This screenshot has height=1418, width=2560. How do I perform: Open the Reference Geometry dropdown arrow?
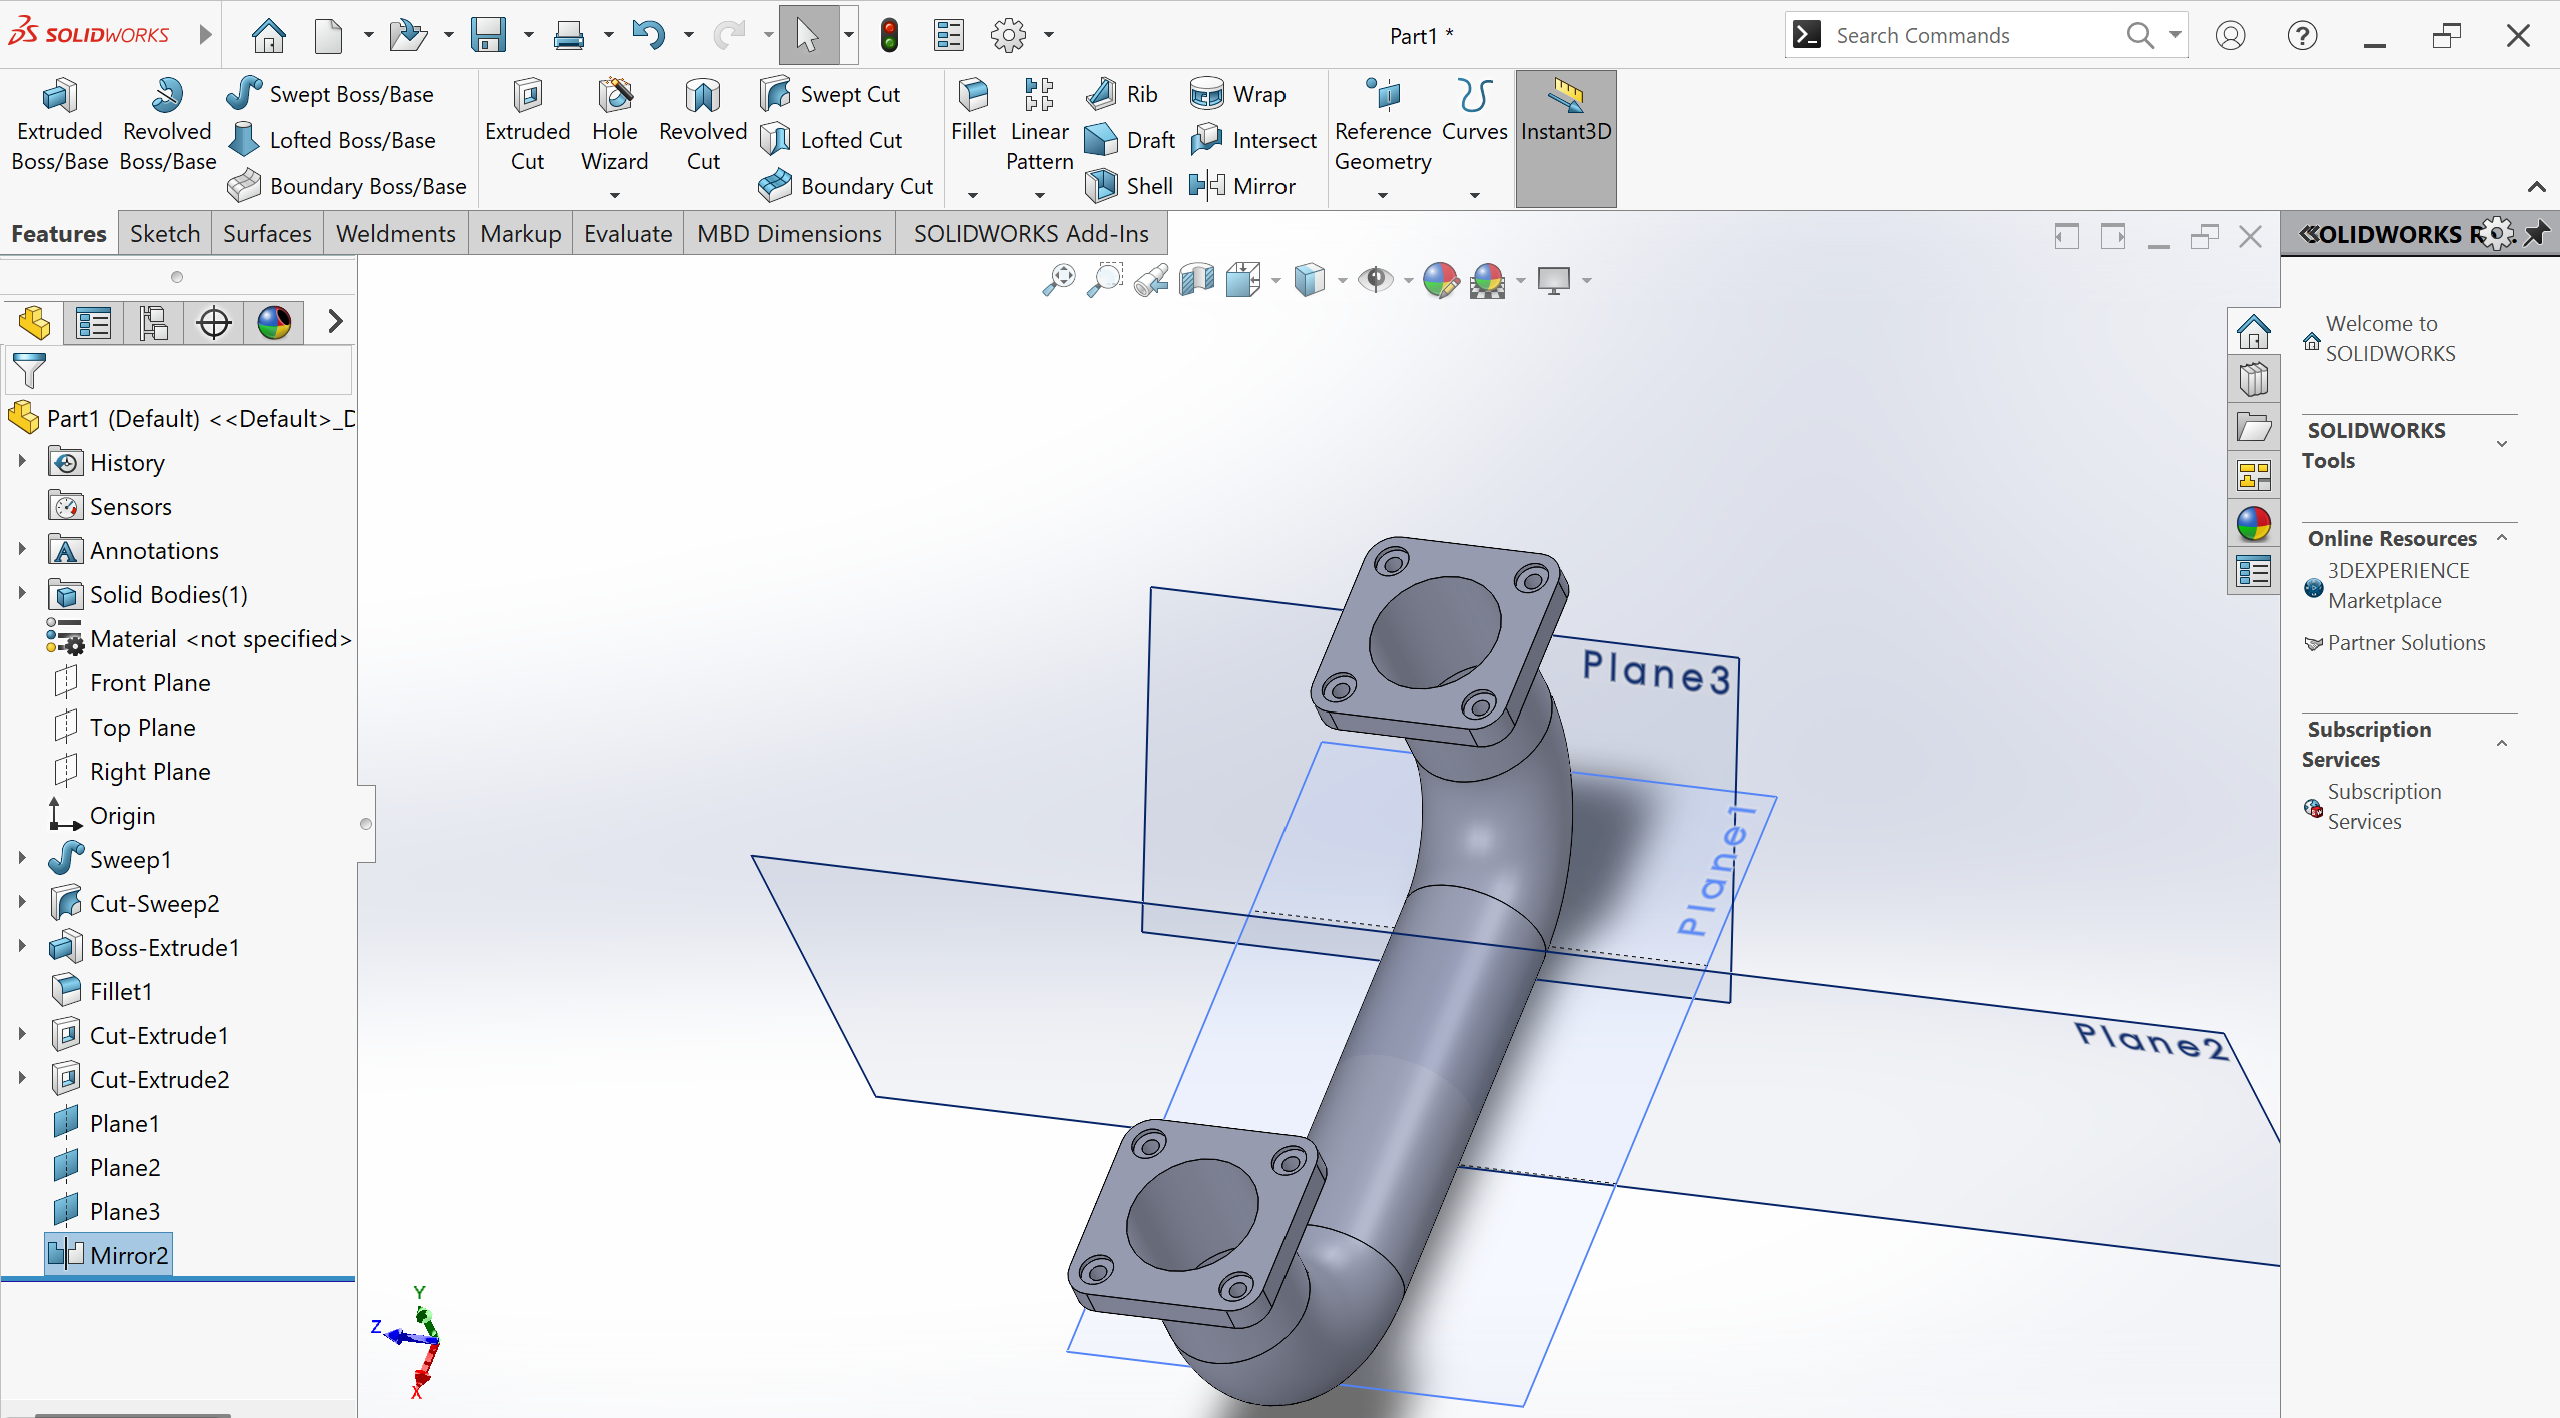pos(1383,196)
